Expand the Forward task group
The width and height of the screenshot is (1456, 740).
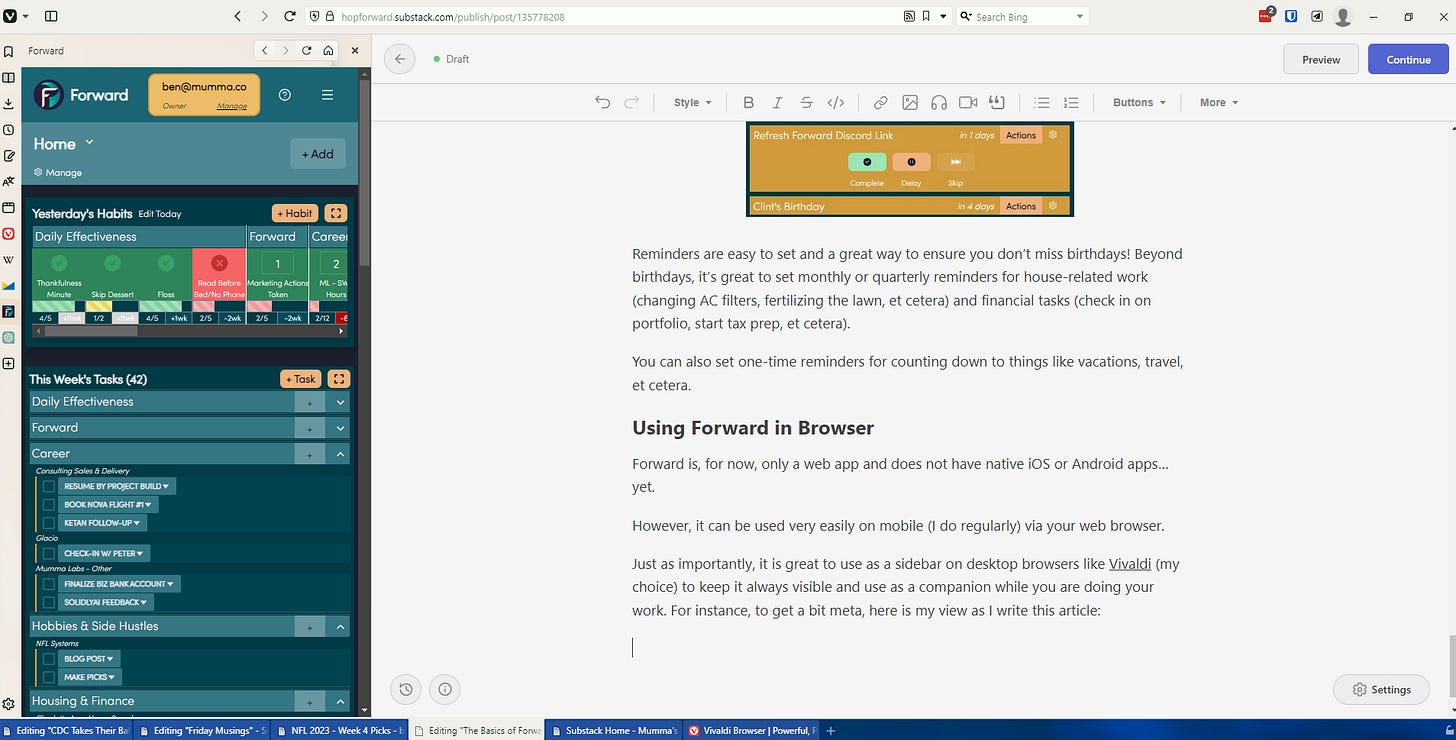point(340,428)
